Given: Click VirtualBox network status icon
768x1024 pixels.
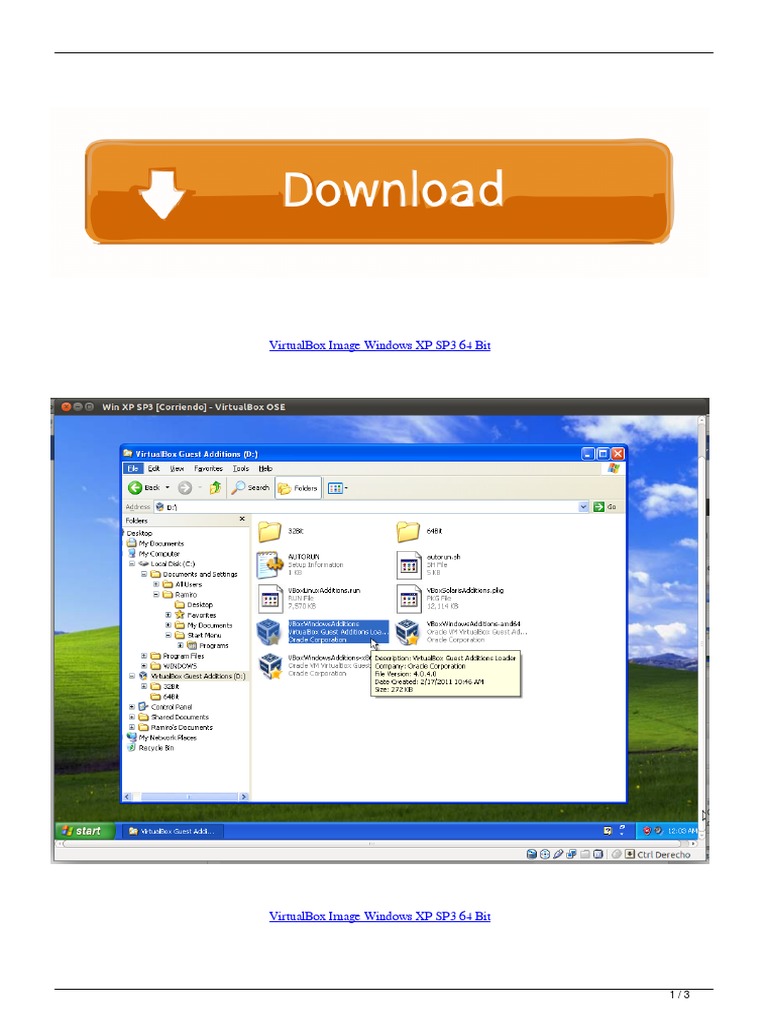Looking at the screenshot, I should (x=571, y=854).
